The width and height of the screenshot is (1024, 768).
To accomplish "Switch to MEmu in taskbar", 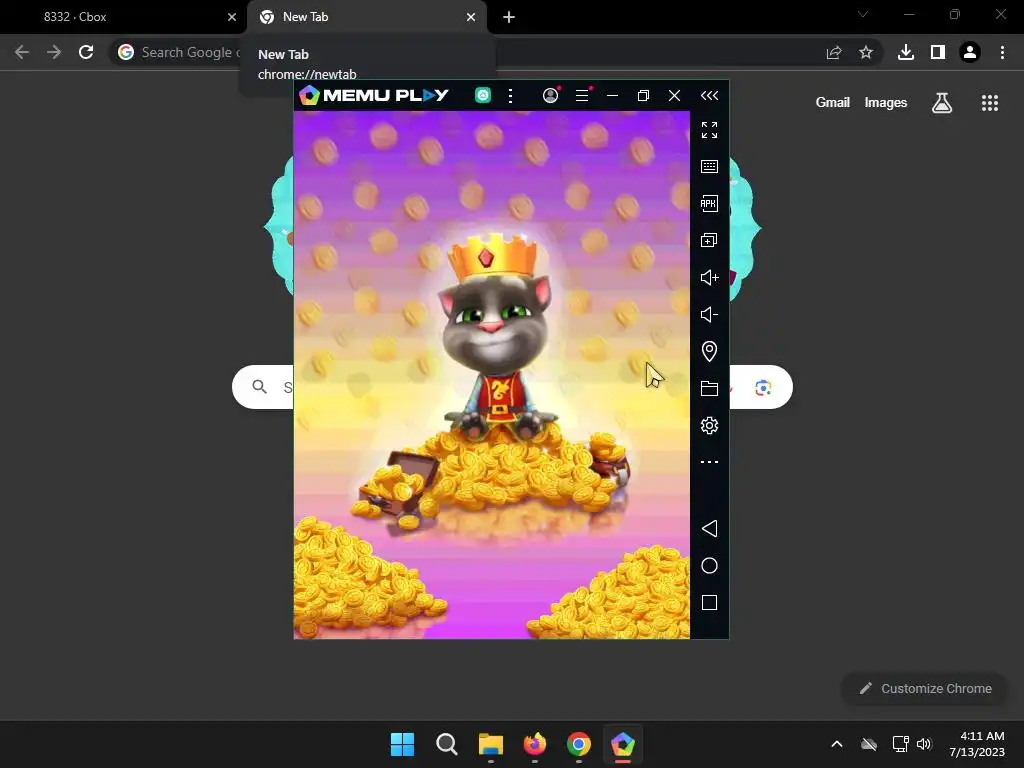I will click(623, 744).
